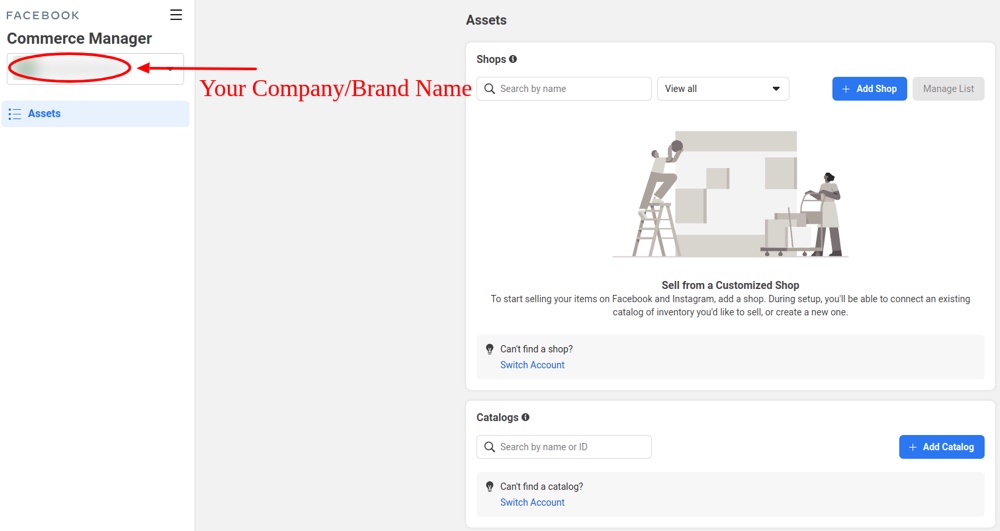1000x531 pixels.
Task: Open the hamburger menu in the sidebar header
Action: pyautogui.click(x=176, y=15)
